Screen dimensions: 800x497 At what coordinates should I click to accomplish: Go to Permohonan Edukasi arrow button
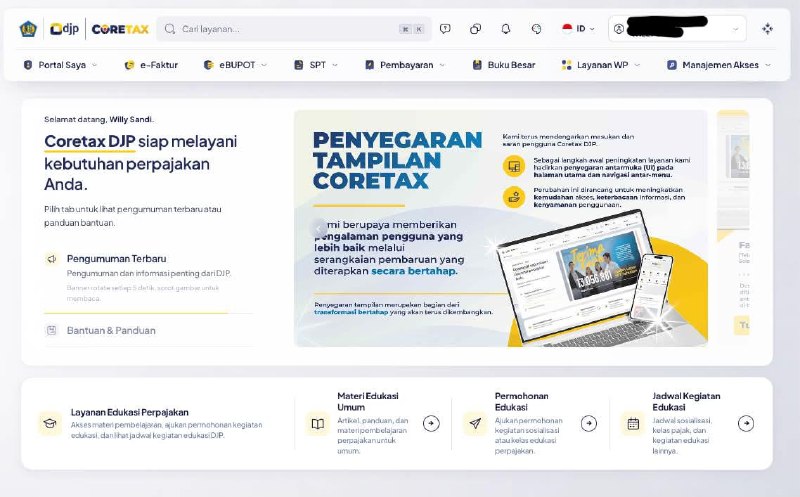[589, 424]
